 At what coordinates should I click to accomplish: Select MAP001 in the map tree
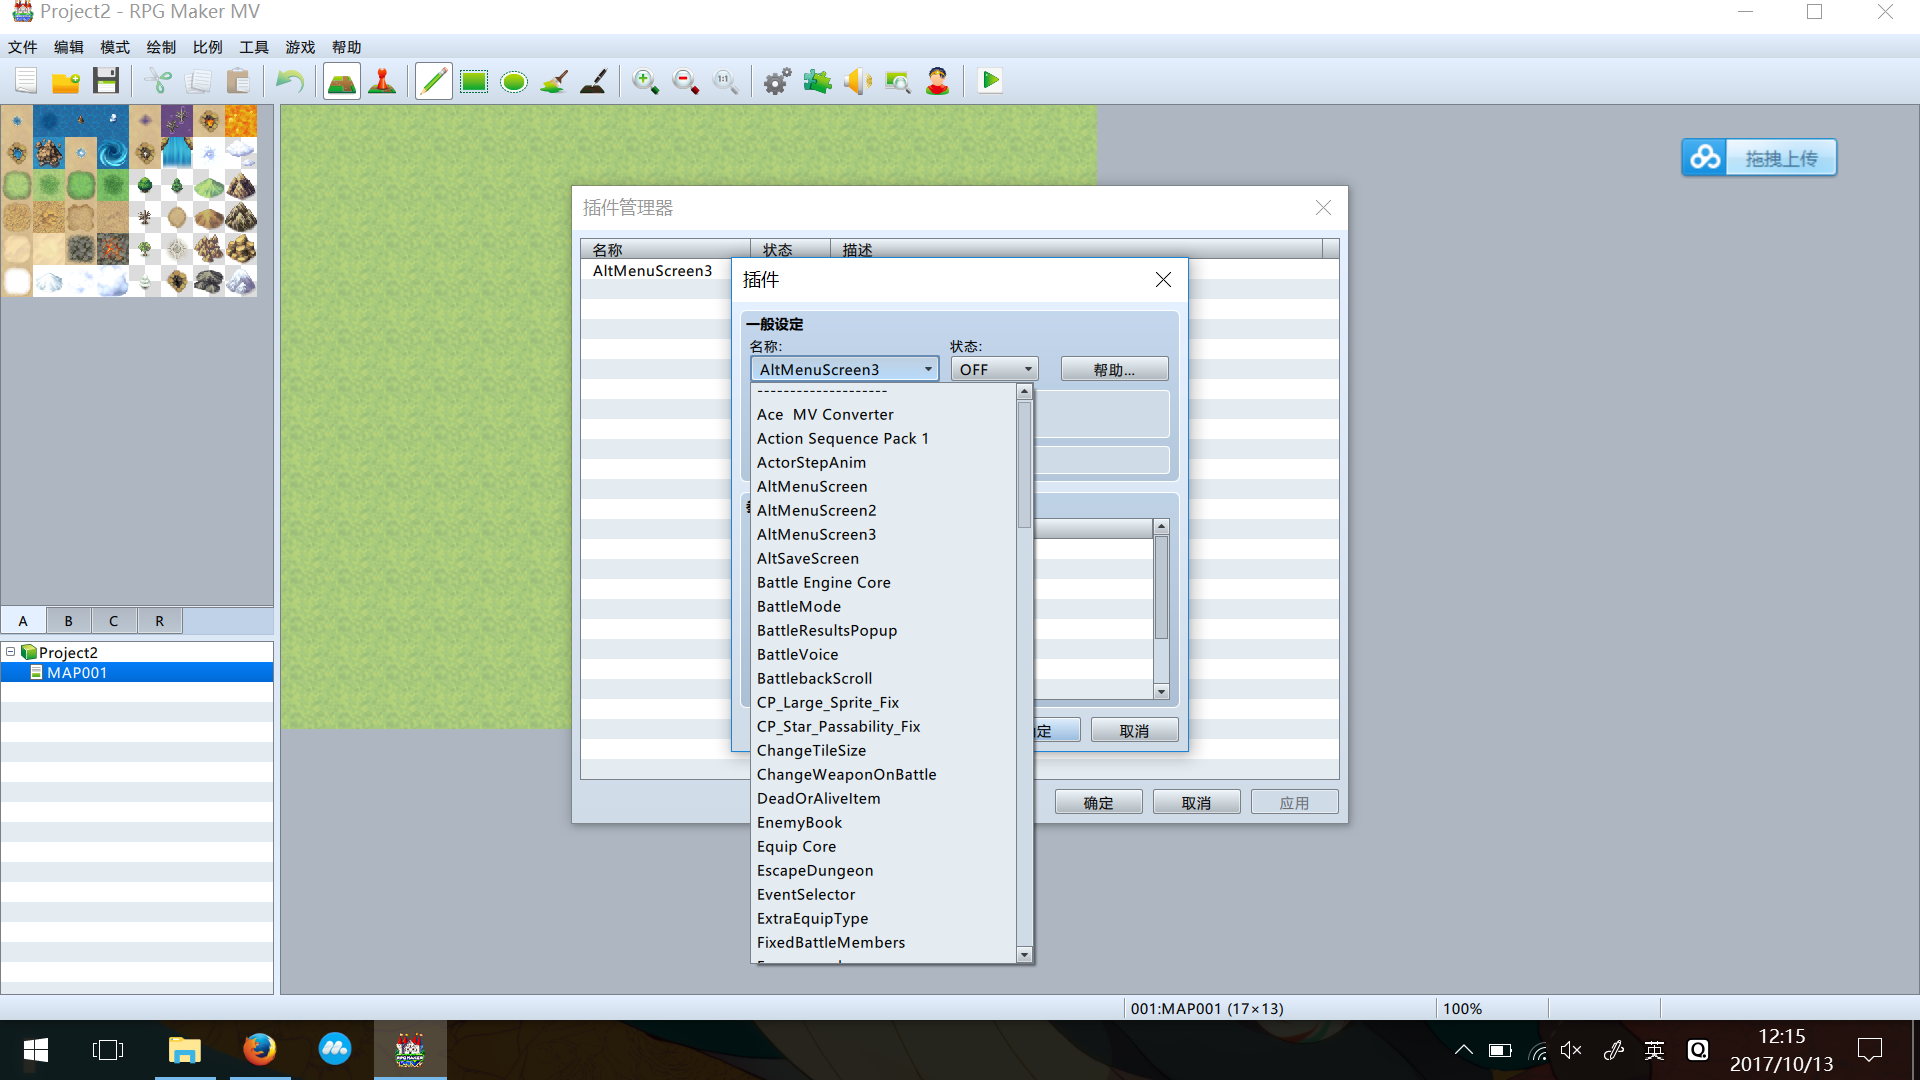(x=137, y=672)
